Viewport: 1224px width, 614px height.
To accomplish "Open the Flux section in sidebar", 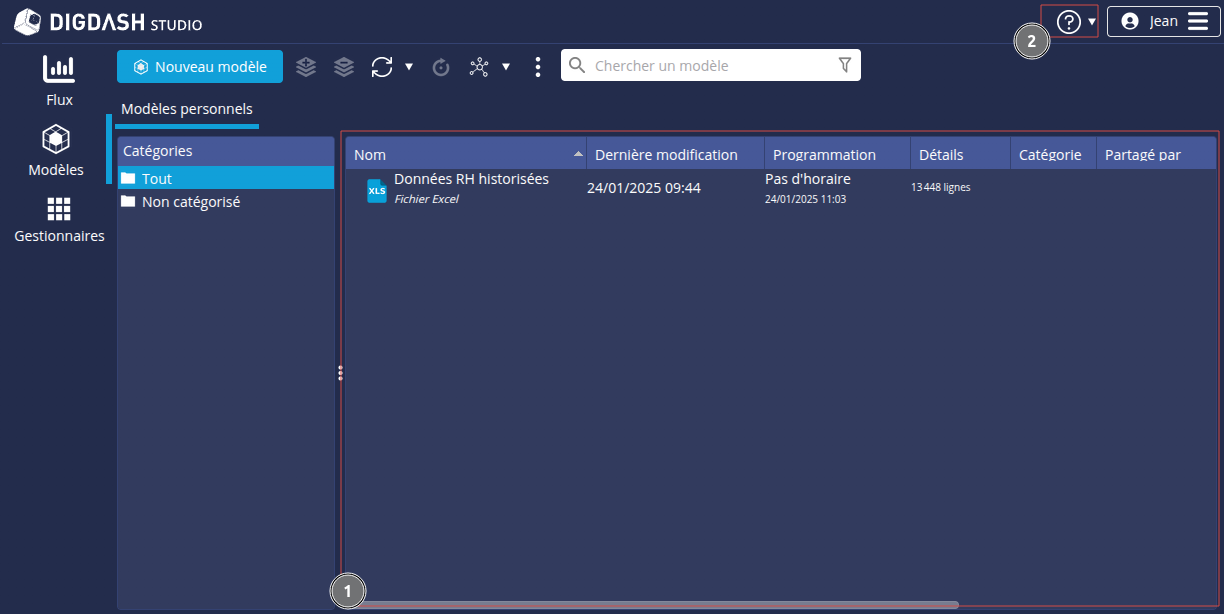I will (x=59, y=80).
